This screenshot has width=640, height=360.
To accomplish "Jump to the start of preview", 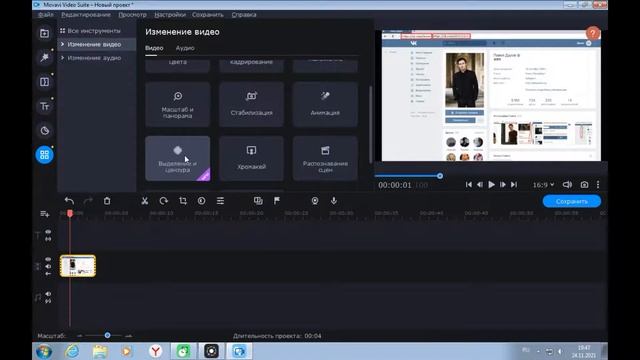I will click(x=469, y=185).
